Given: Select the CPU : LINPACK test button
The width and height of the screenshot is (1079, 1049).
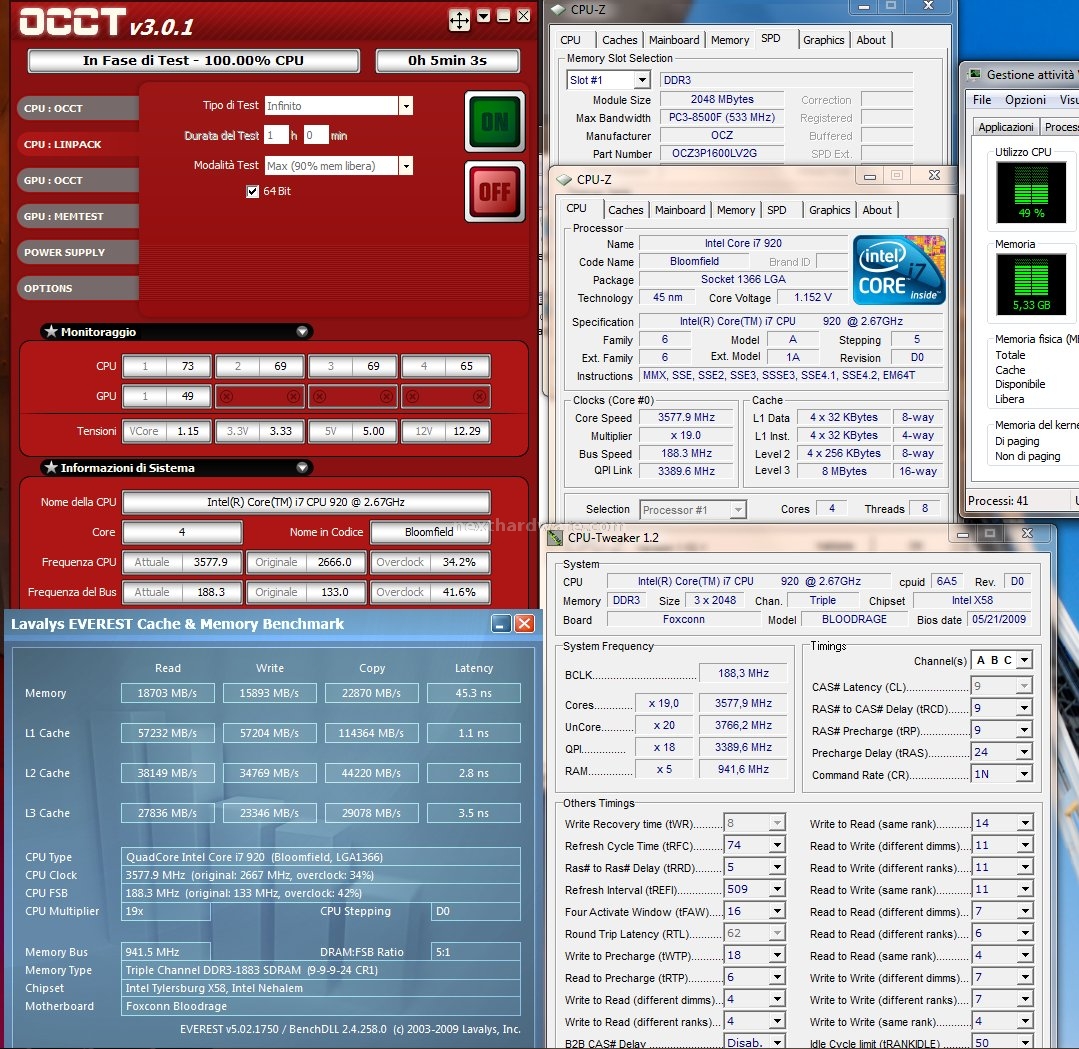Looking at the screenshot, I should click(x=77, y=145).
